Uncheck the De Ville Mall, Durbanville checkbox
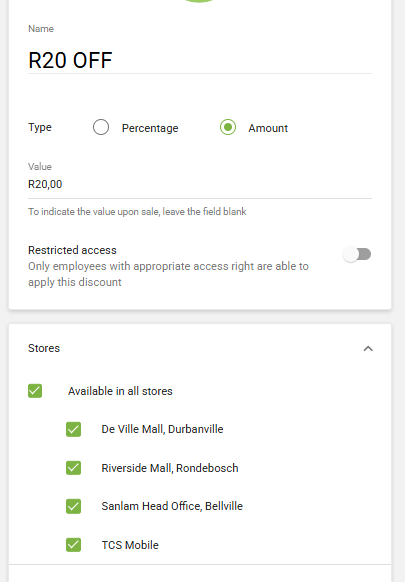Screen dimensions: 405x582 coord(74,429)
